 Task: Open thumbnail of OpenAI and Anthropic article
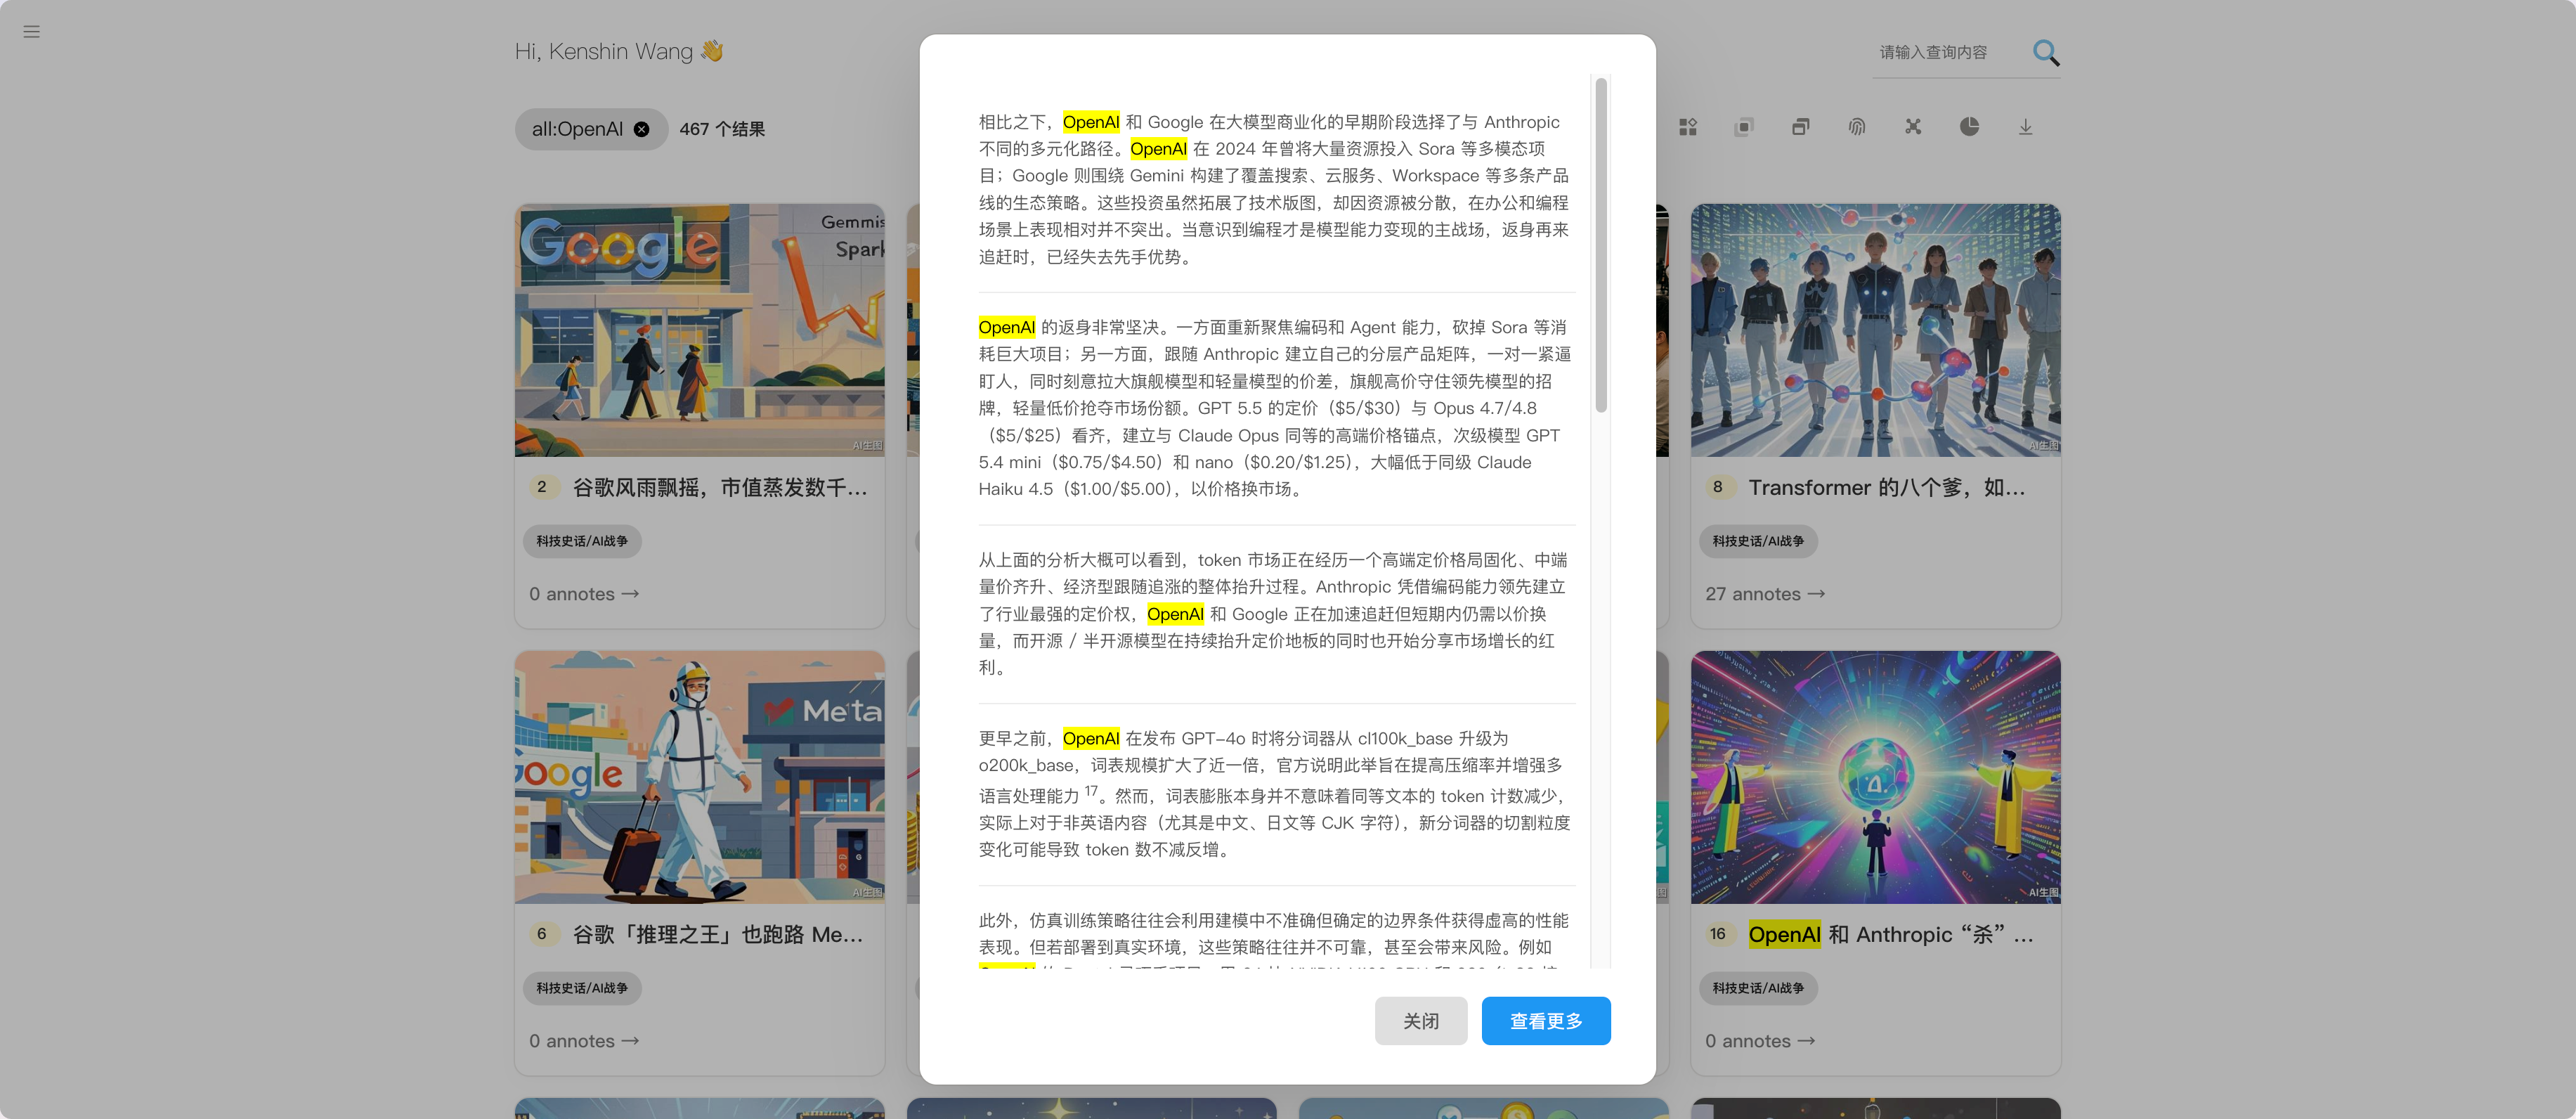tap(1875, 777)
